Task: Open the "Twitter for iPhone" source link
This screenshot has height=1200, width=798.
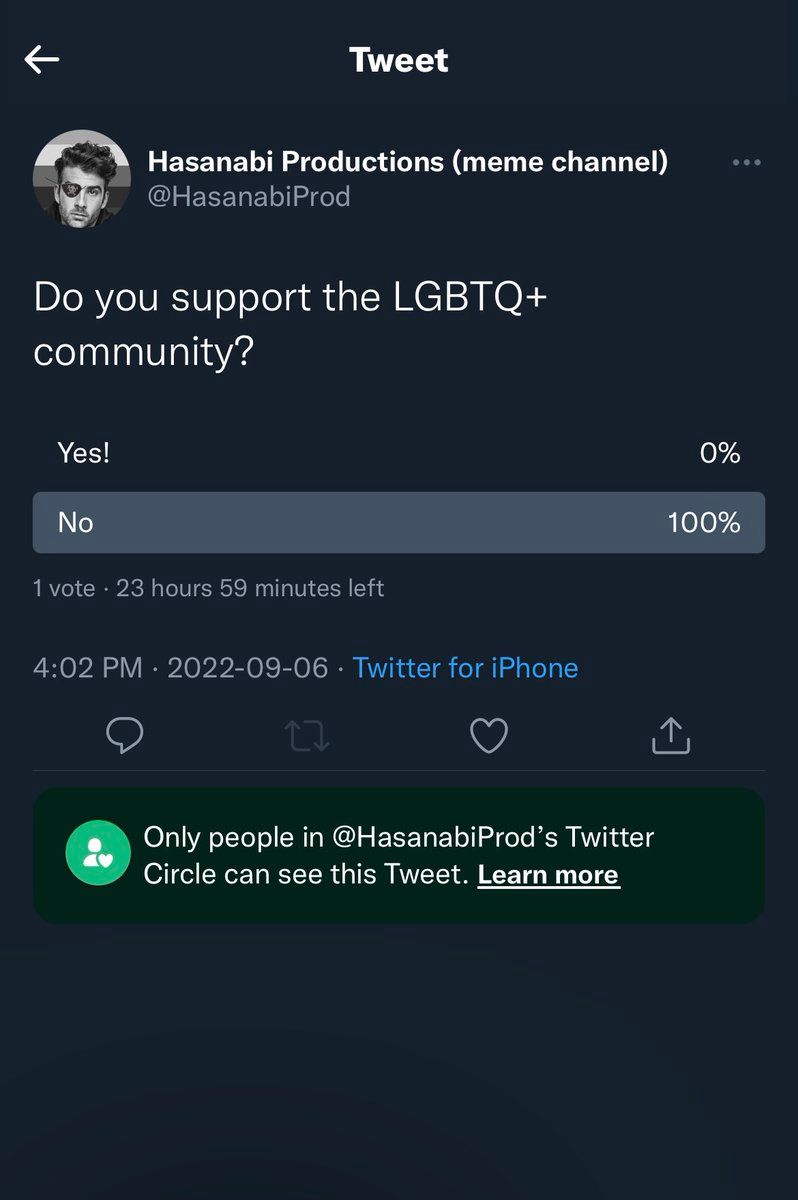Action: pyautogui.click(x=465, y=668)
